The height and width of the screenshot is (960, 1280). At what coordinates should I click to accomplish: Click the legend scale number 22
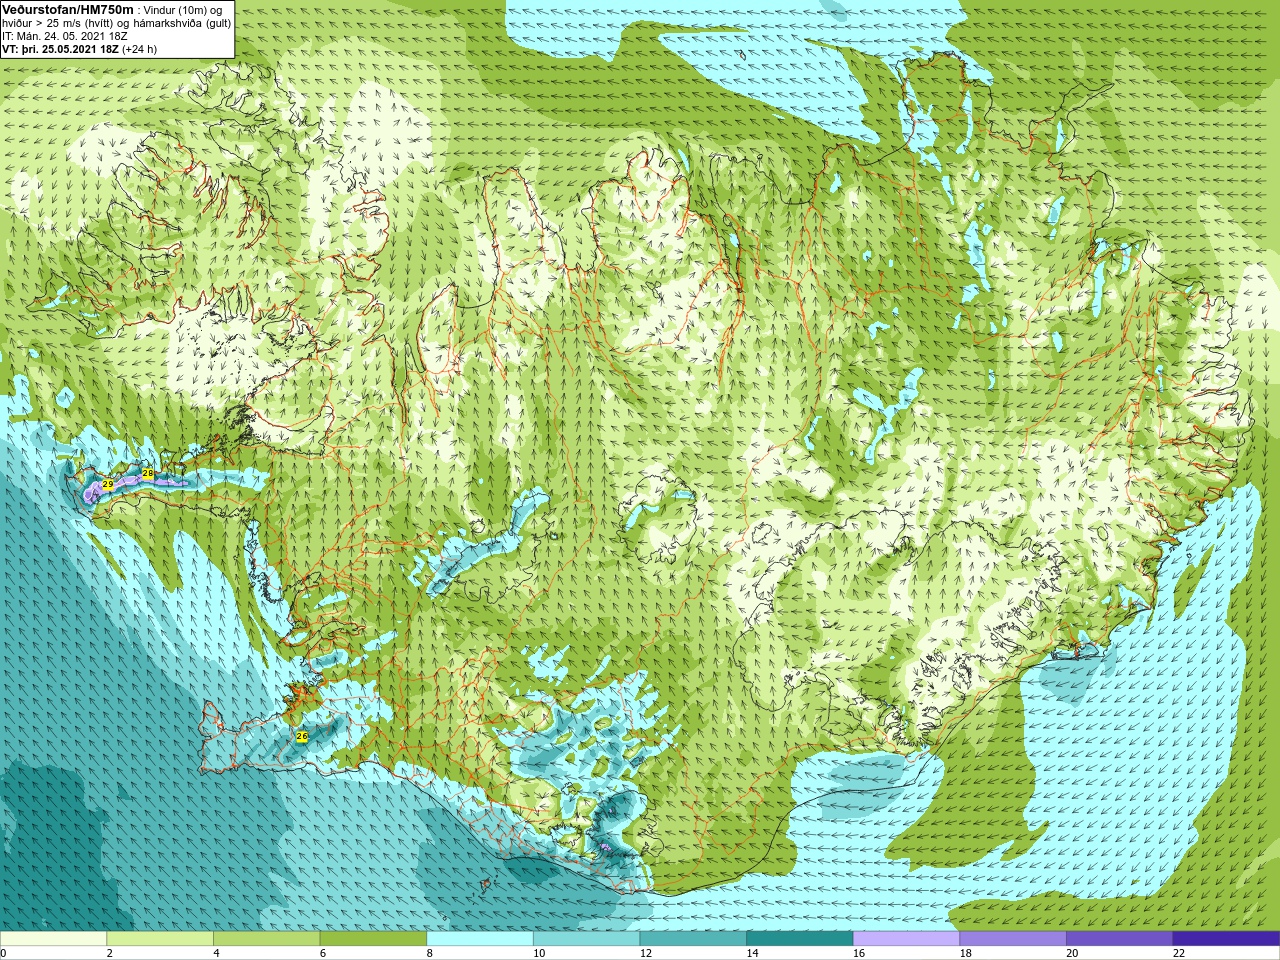(1179, 953)
